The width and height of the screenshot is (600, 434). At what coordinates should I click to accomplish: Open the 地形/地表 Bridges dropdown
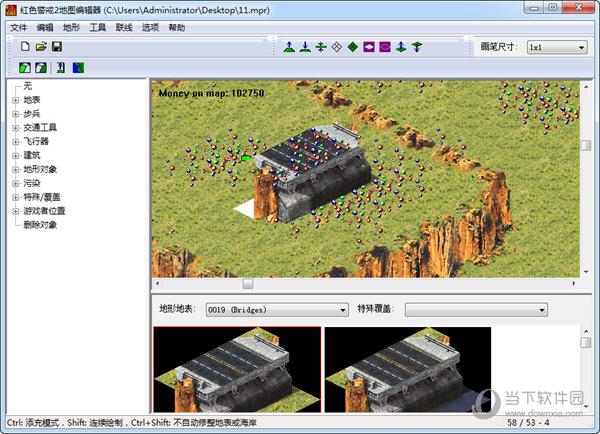(276, 310)
